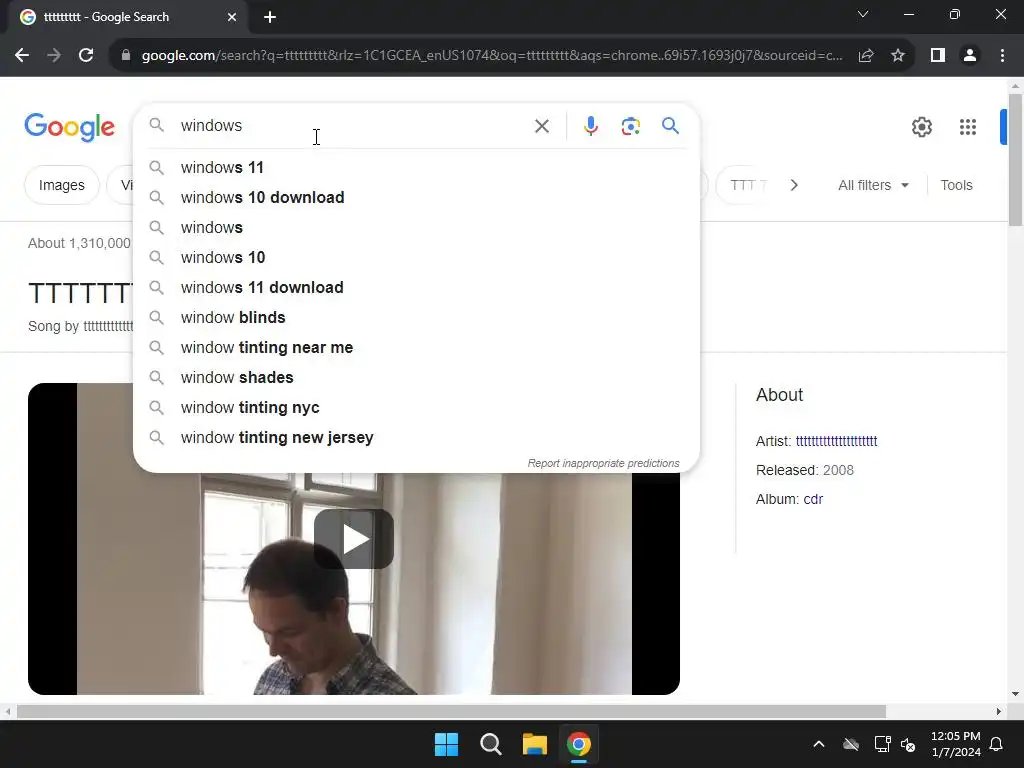Choose the suggestion window tinting nyc
The height and width of the screenshot is (768, 1024).
[417, 408]
